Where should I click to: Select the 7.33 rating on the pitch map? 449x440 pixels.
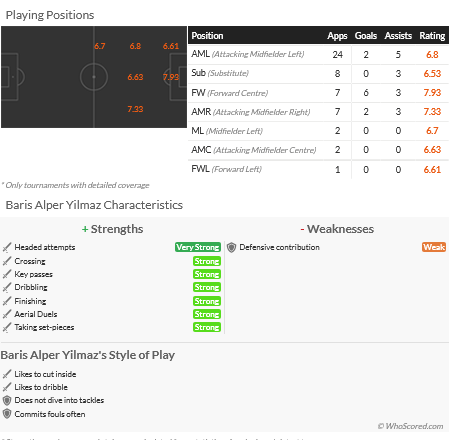pos(135,109)
